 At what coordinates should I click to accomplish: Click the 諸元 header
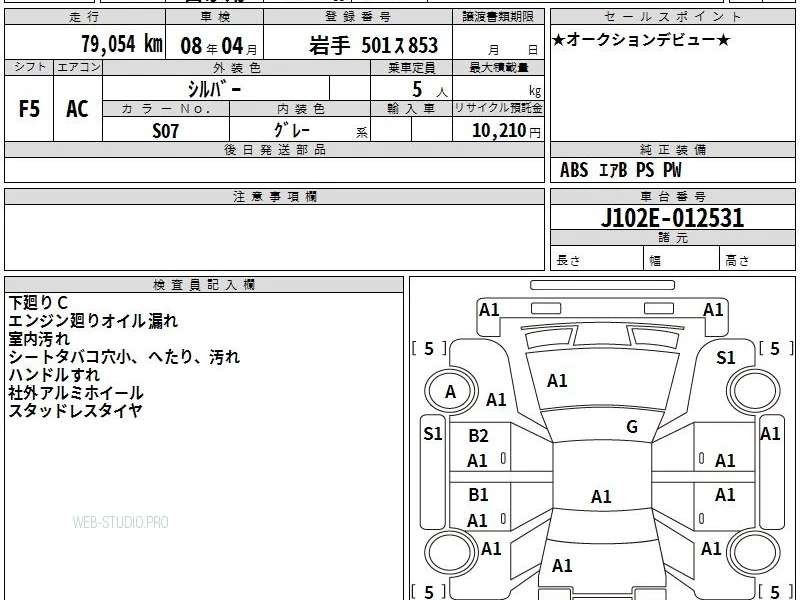[x=673, y=238]
